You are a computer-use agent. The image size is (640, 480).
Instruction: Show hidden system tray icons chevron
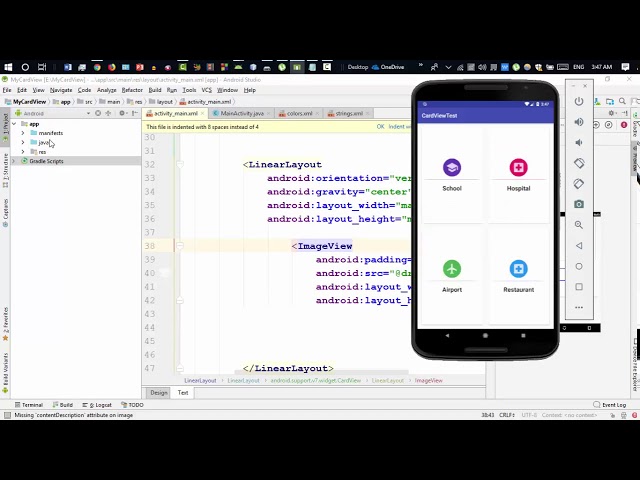pos(448,67)
